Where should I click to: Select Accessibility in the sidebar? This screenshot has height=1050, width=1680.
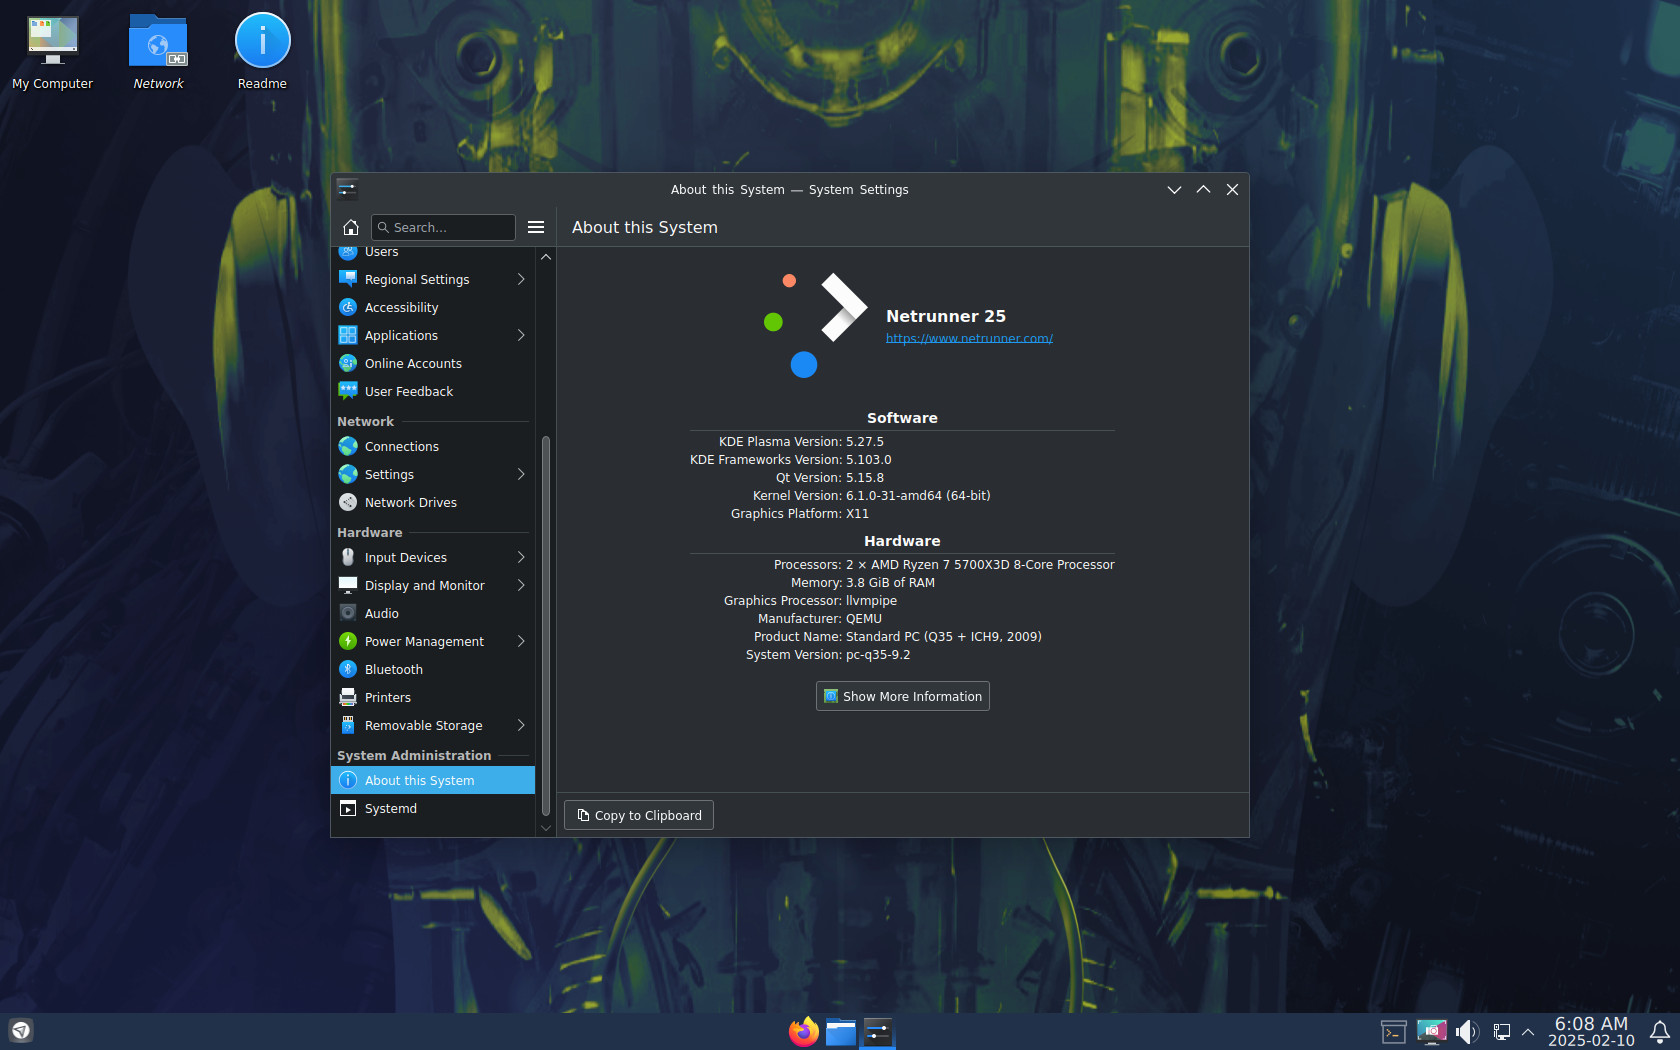tap(433, 307)
